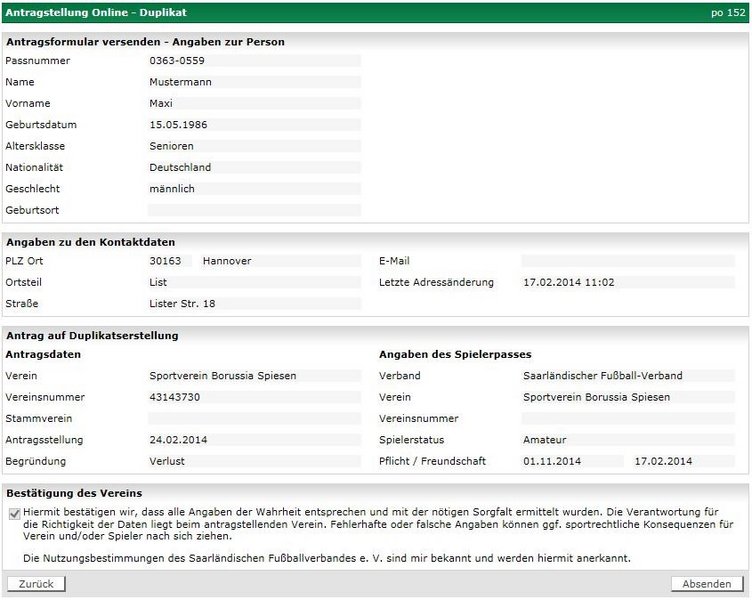Click the Geburtsdatum field 15.05.1986
Image resolution: width=752 pixels, height=600 pixels.
[254, 125]
